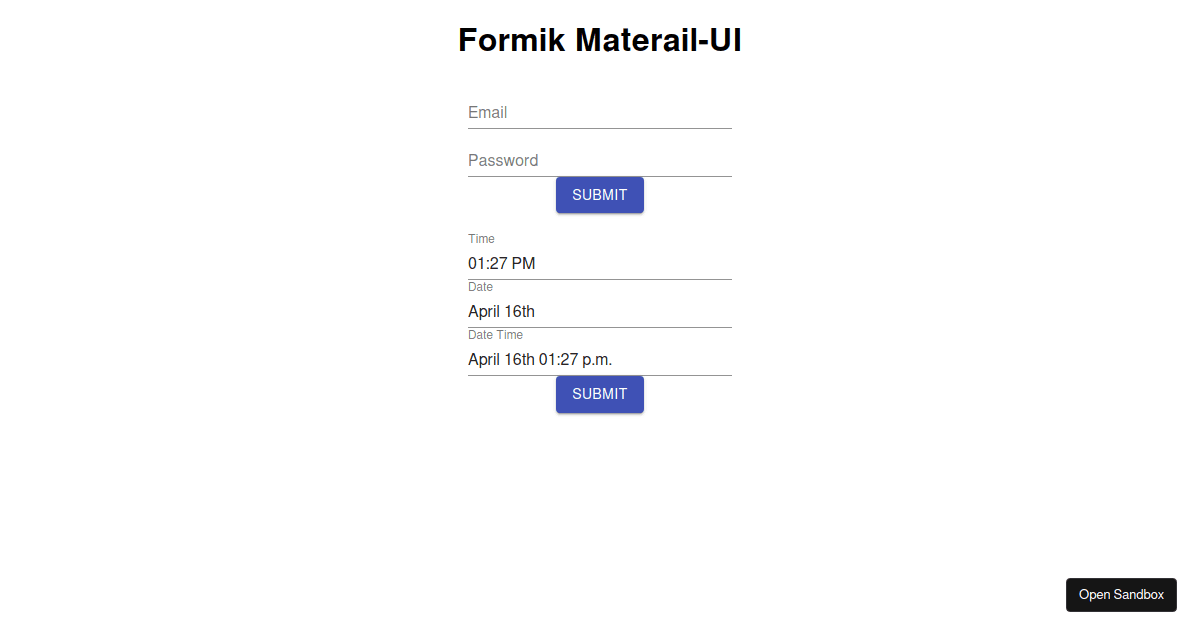Click the '01:27 PM' time value
This screenshot has height=630, width=1200.
click(502, 264)
